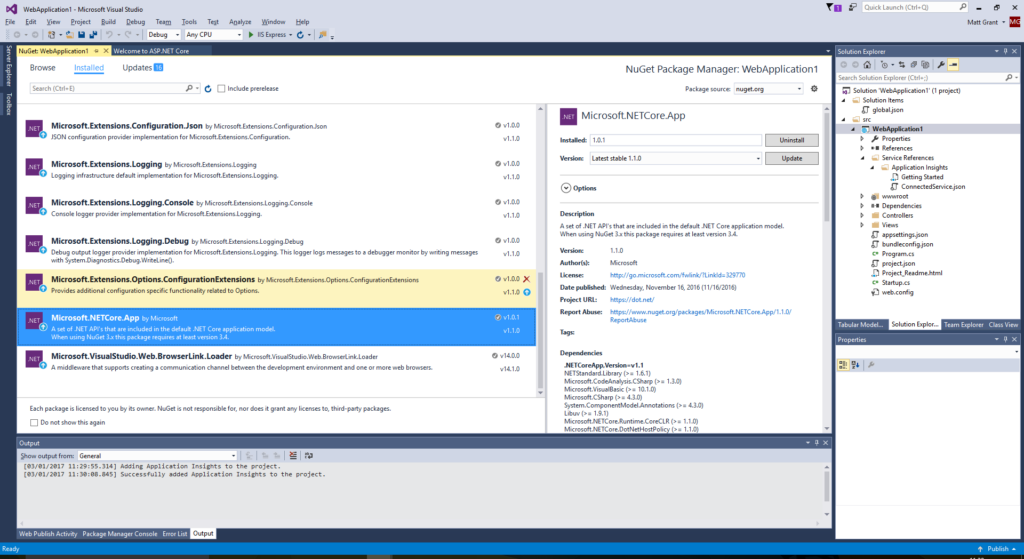This screenshot has width=1024, height=559.
Task: Refresh the NuGet package list
Action: 208,88
